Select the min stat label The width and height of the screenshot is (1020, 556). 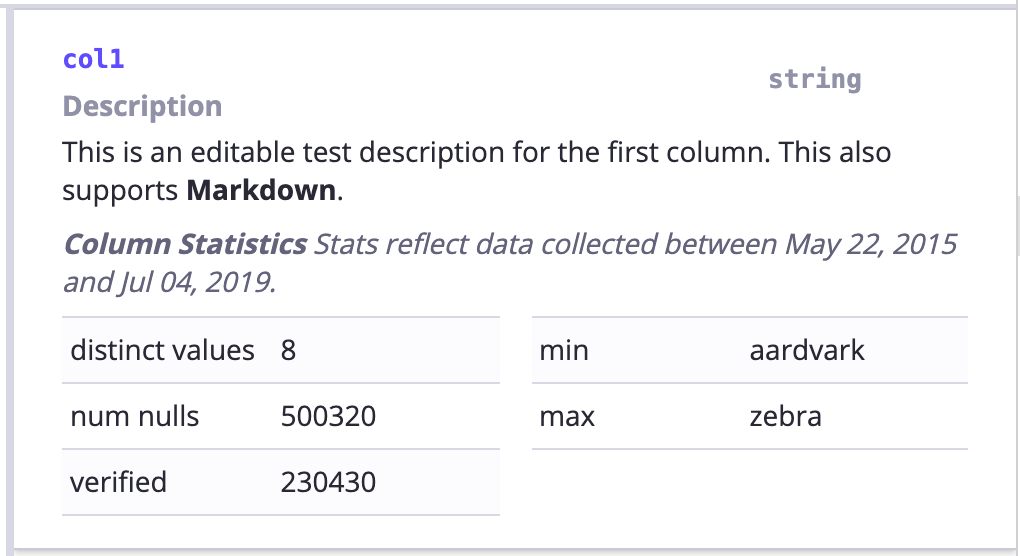pos(564,351)
